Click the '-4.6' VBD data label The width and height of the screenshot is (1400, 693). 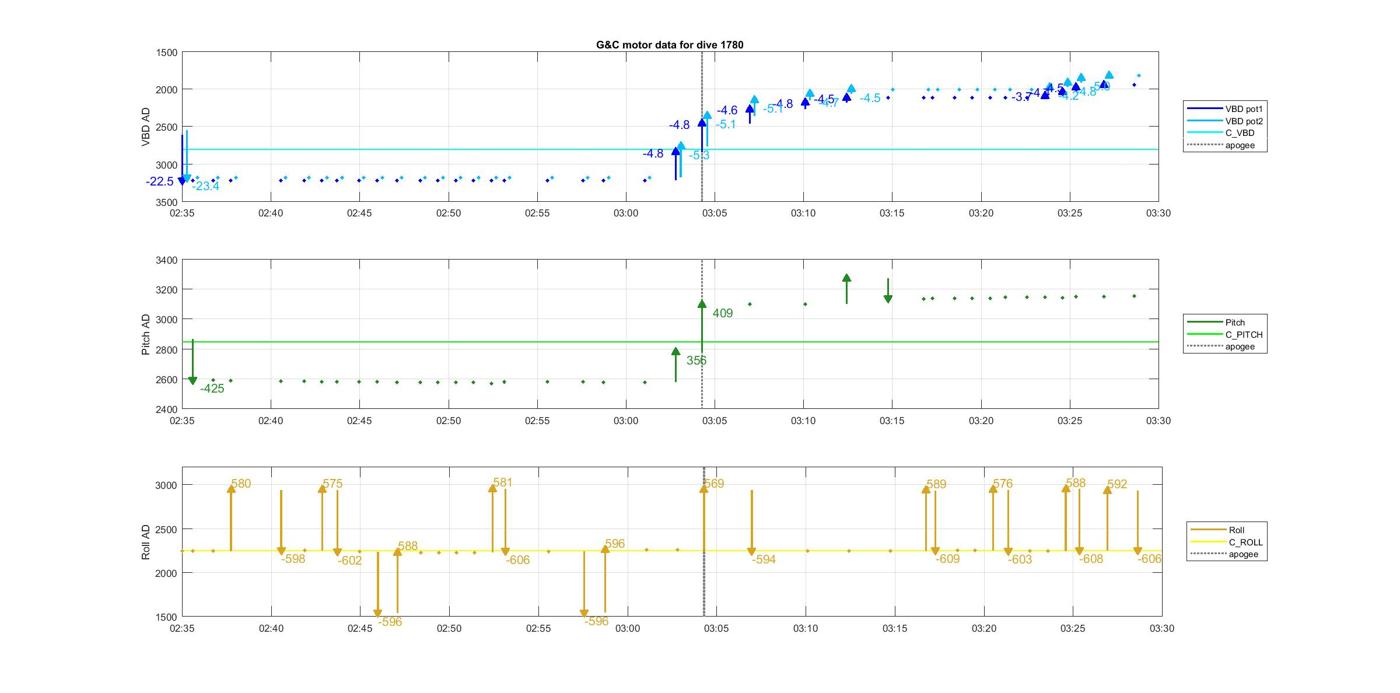click(x=727, y=110)
